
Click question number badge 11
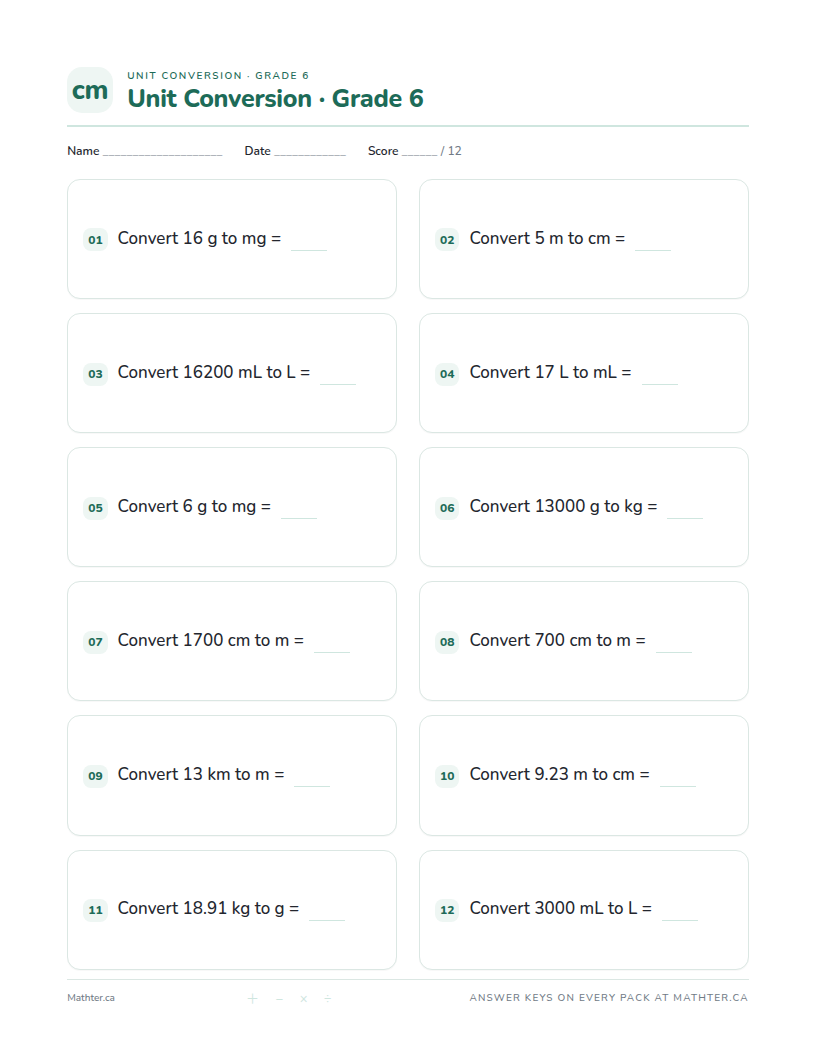point(96,909)
